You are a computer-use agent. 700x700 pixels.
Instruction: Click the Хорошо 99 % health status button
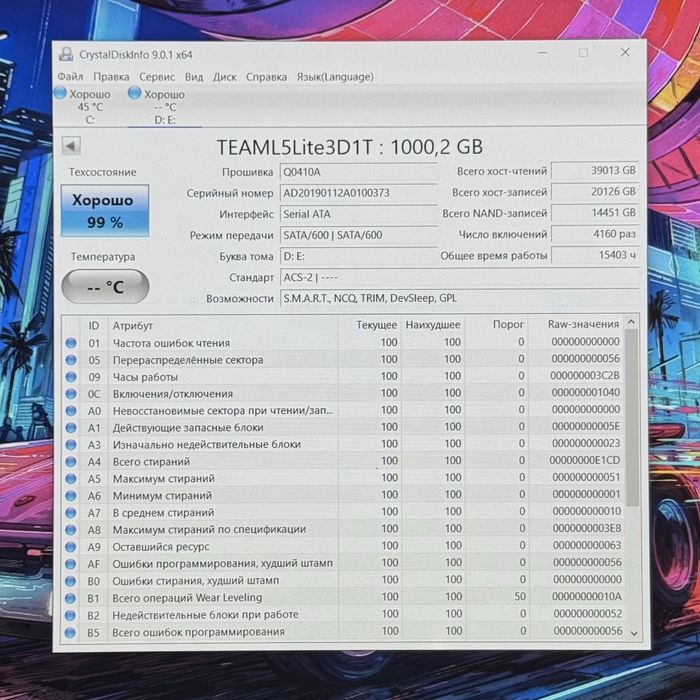[x=105, y=210]
